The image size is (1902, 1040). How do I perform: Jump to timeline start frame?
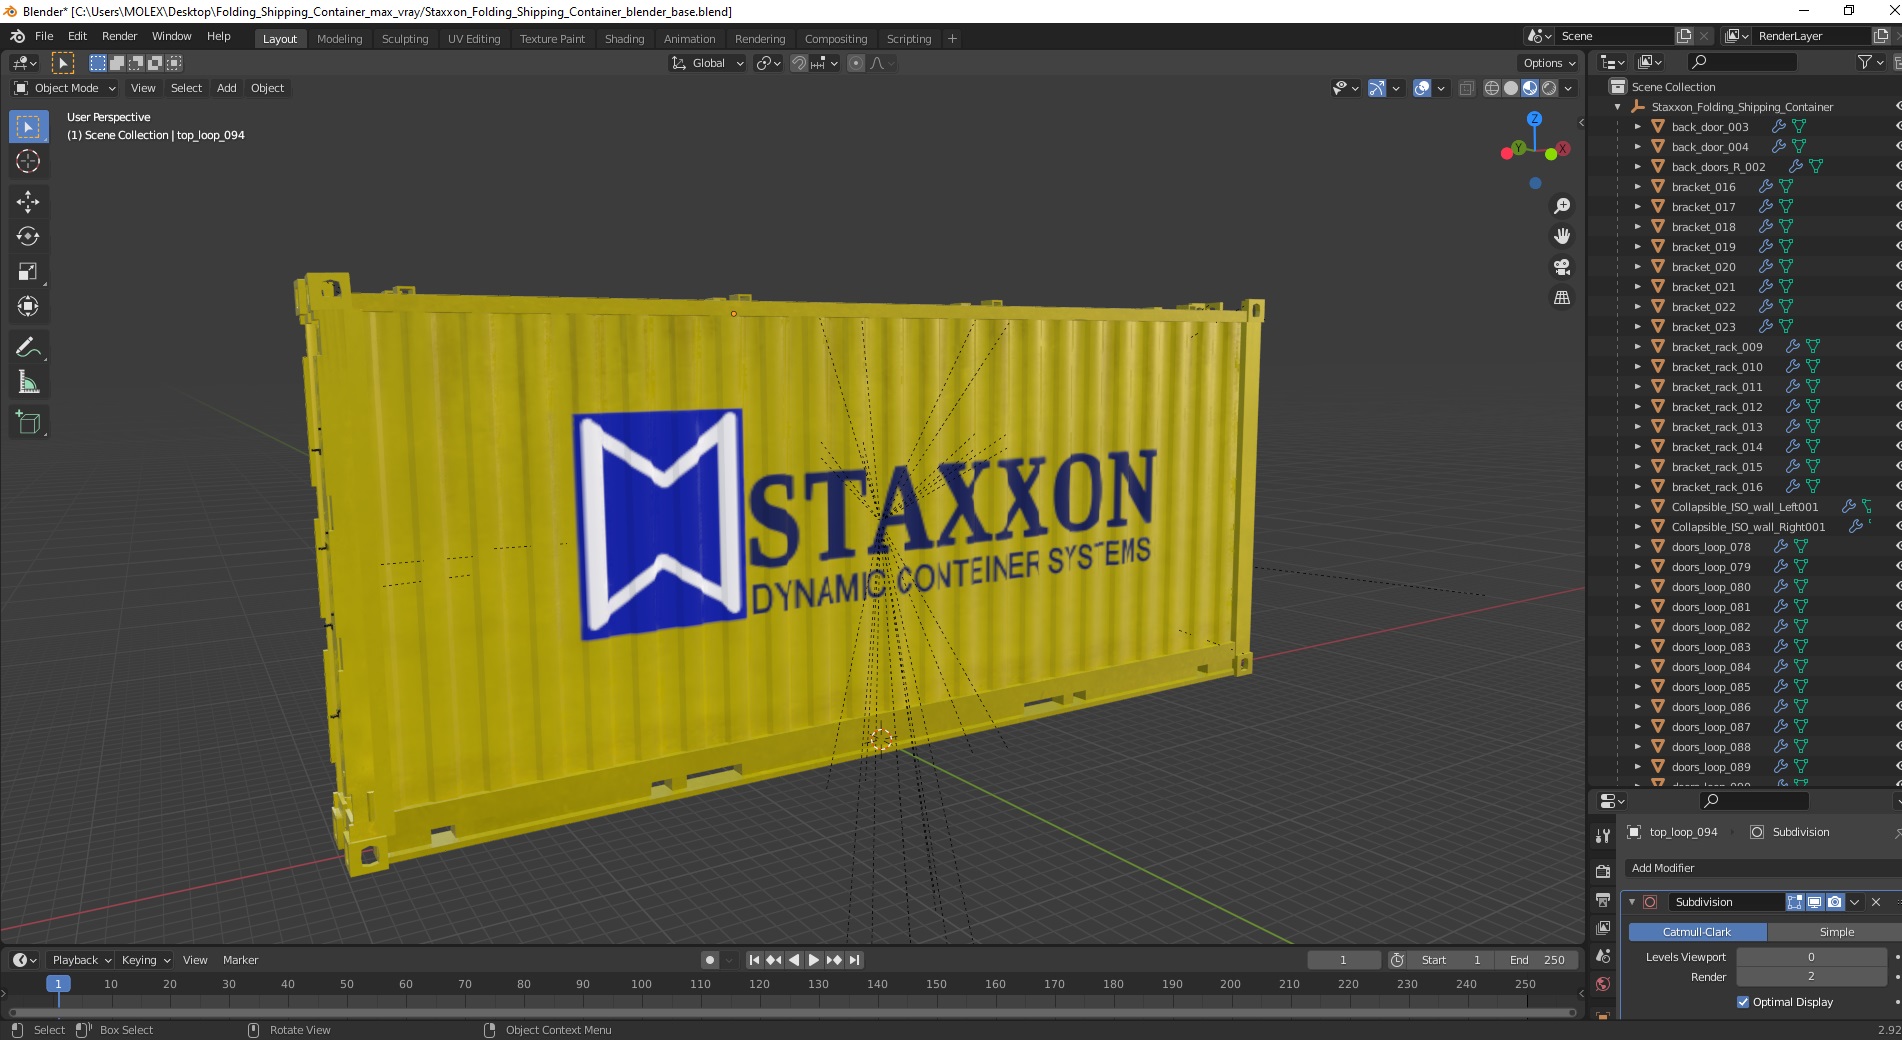click(755, 960)
